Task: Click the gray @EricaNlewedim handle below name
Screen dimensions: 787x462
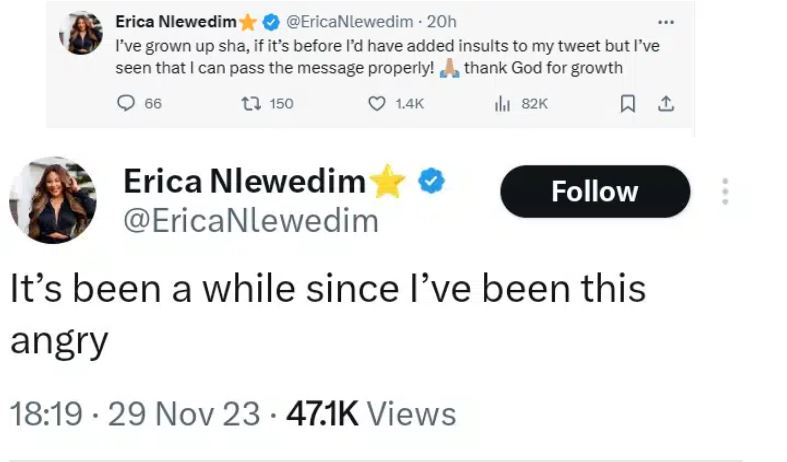Action: tap(250, 220)
